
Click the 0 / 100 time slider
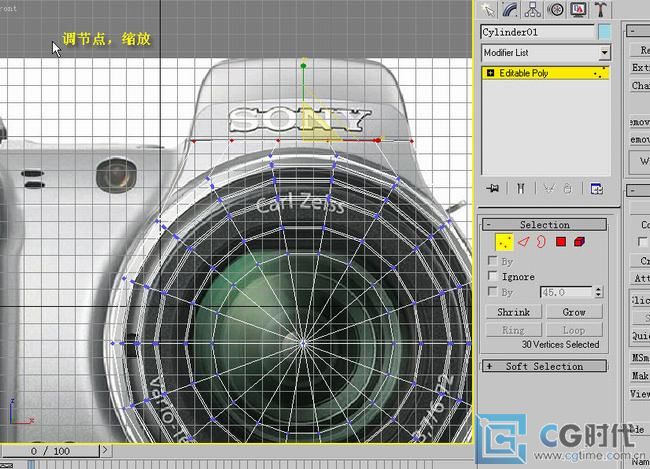50,451
